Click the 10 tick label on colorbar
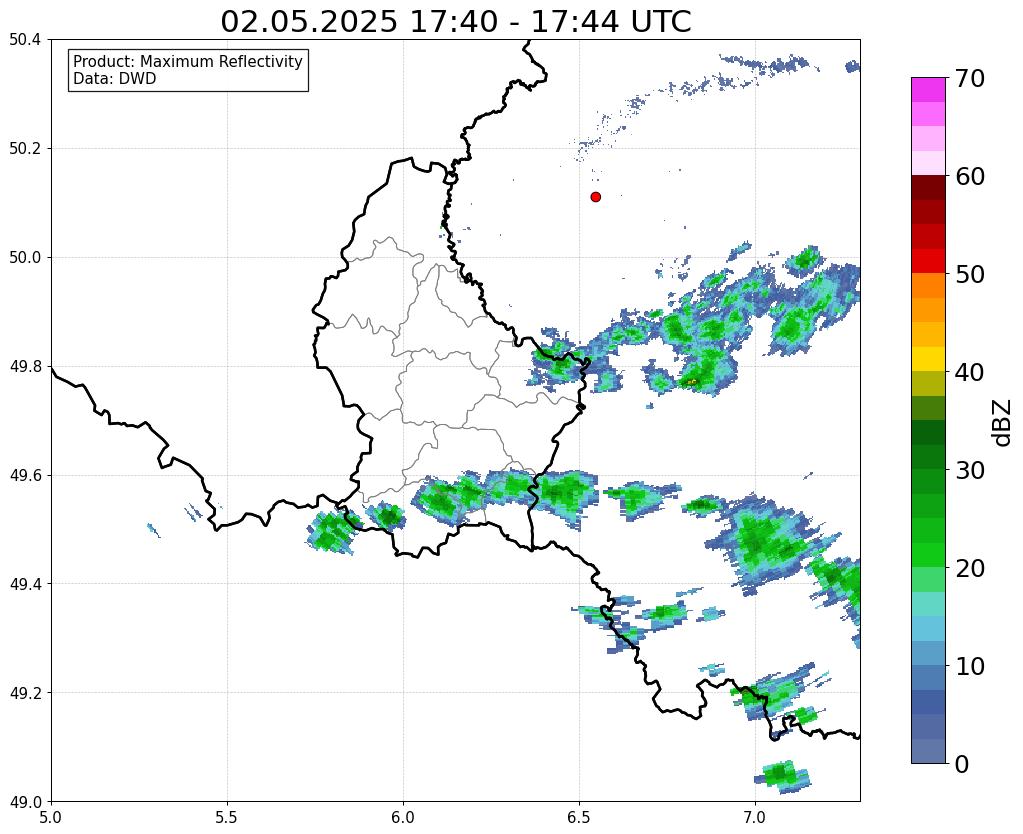1023x834 pixels. click(x=968, y=666)
